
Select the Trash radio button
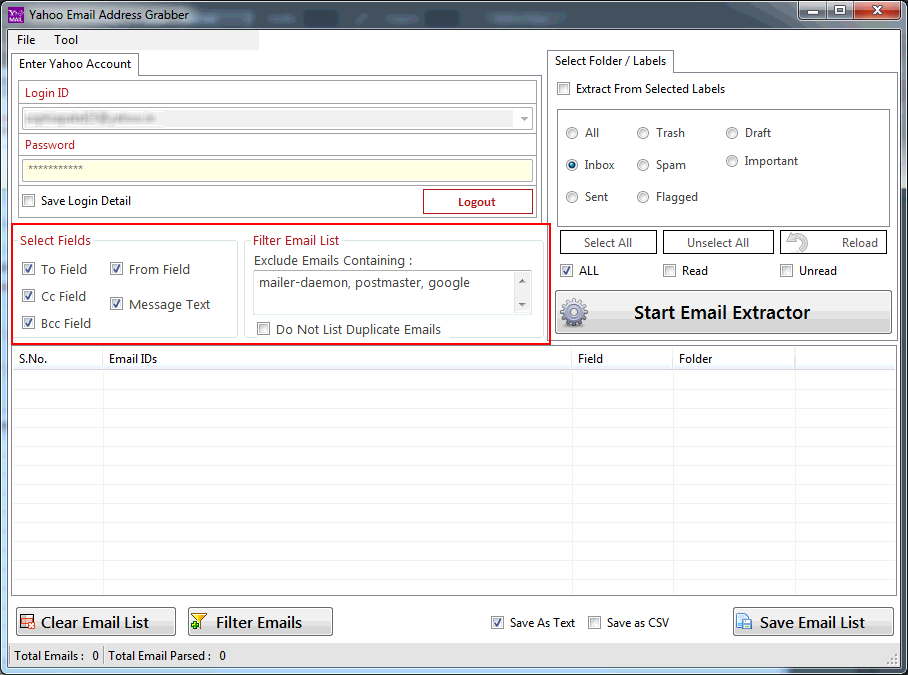[643, 133]
